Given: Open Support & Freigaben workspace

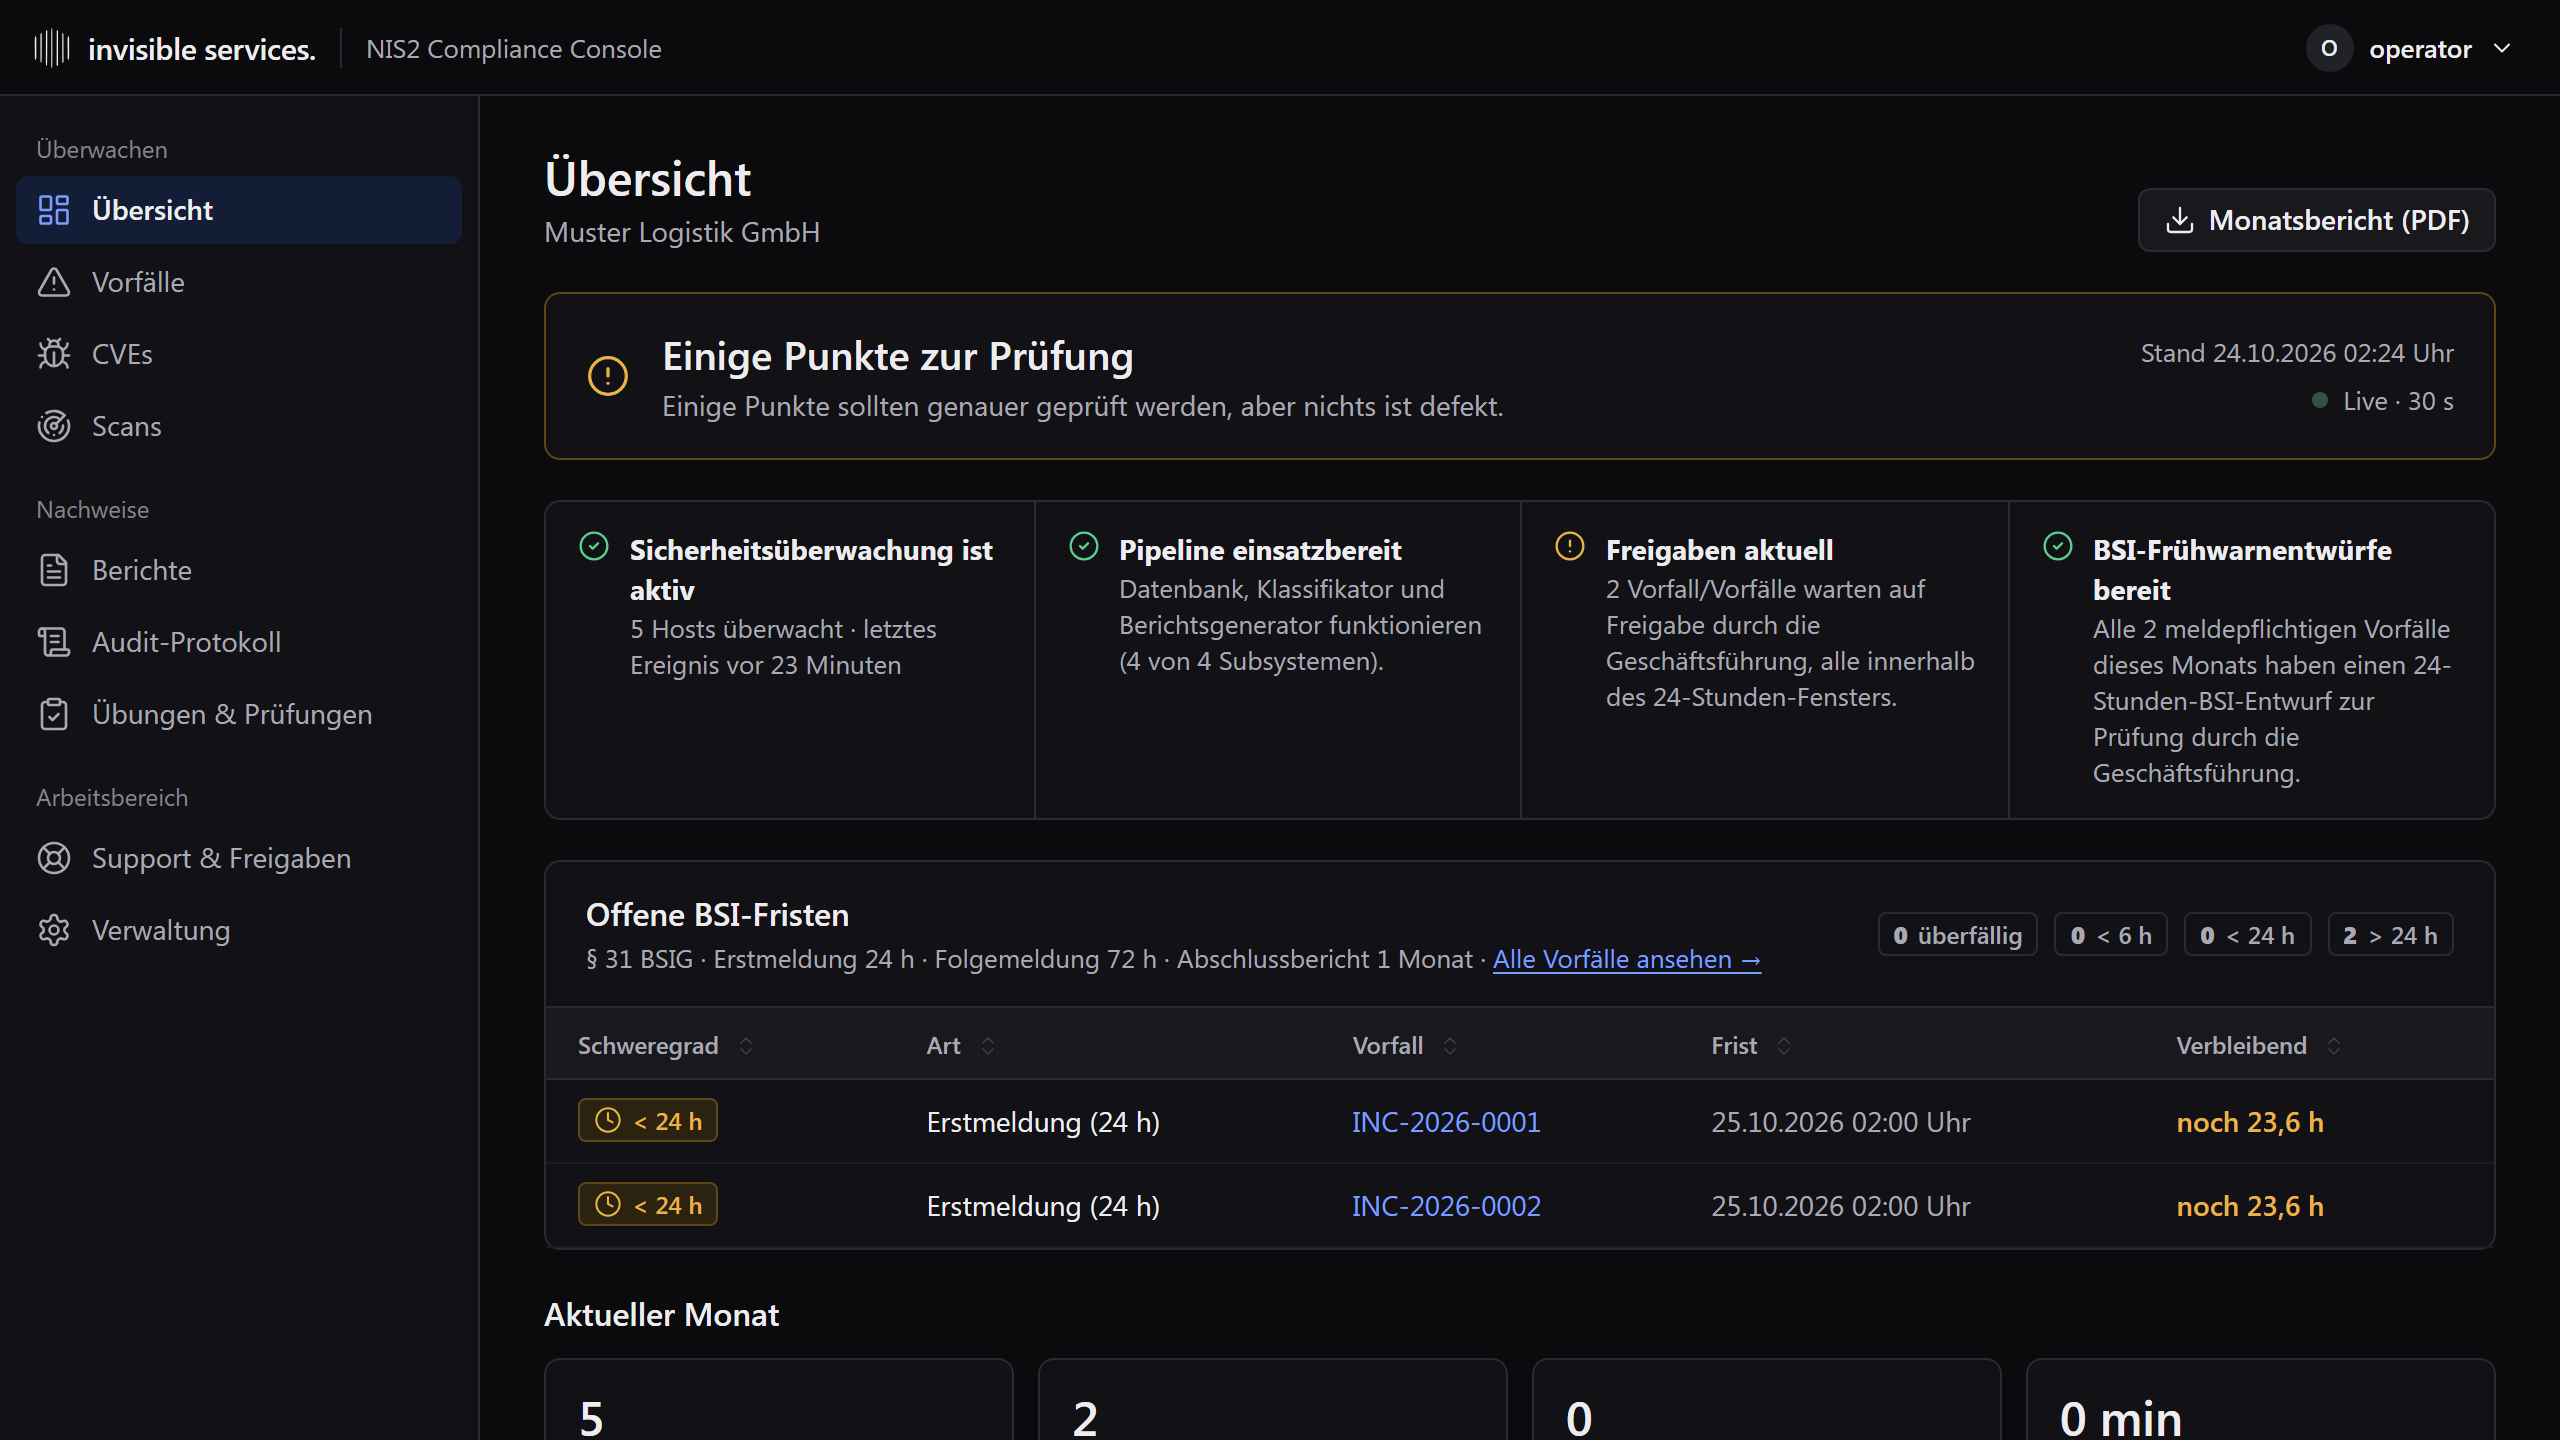Looking at the screenshot, I should point(239,858).
